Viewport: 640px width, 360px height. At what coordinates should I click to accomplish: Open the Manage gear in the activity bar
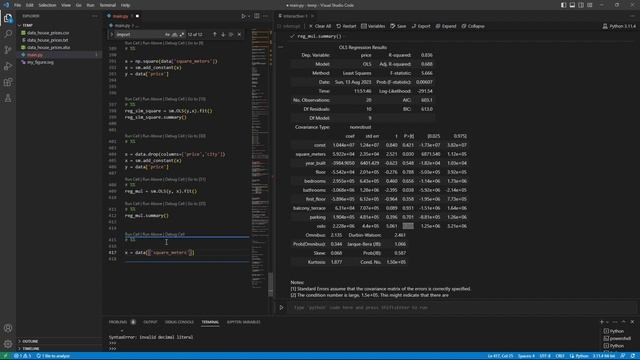(x=8, y=344)
